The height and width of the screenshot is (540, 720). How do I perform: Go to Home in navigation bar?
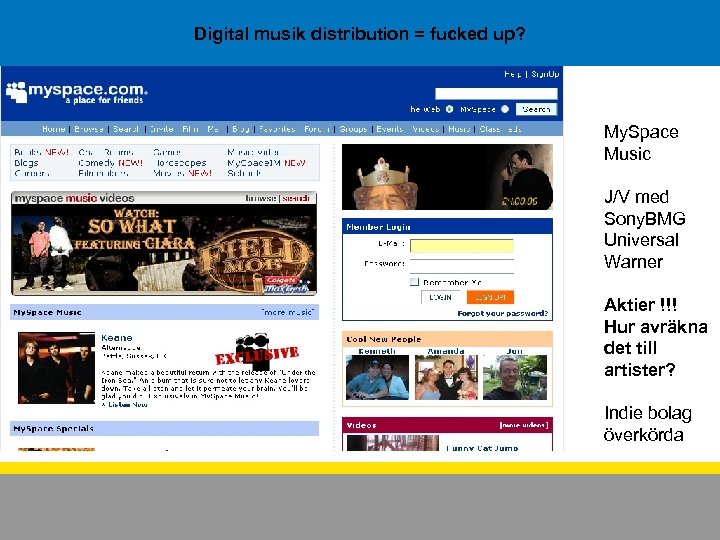click(x=53, y=129)
